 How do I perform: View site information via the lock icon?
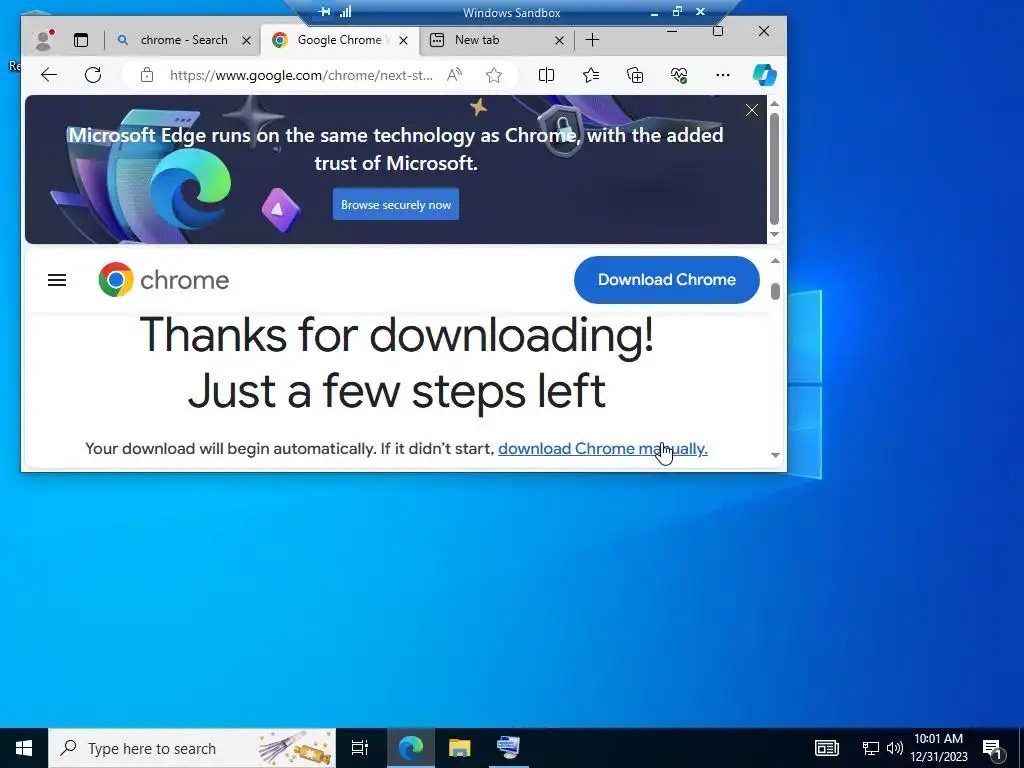tap(147, 74)
